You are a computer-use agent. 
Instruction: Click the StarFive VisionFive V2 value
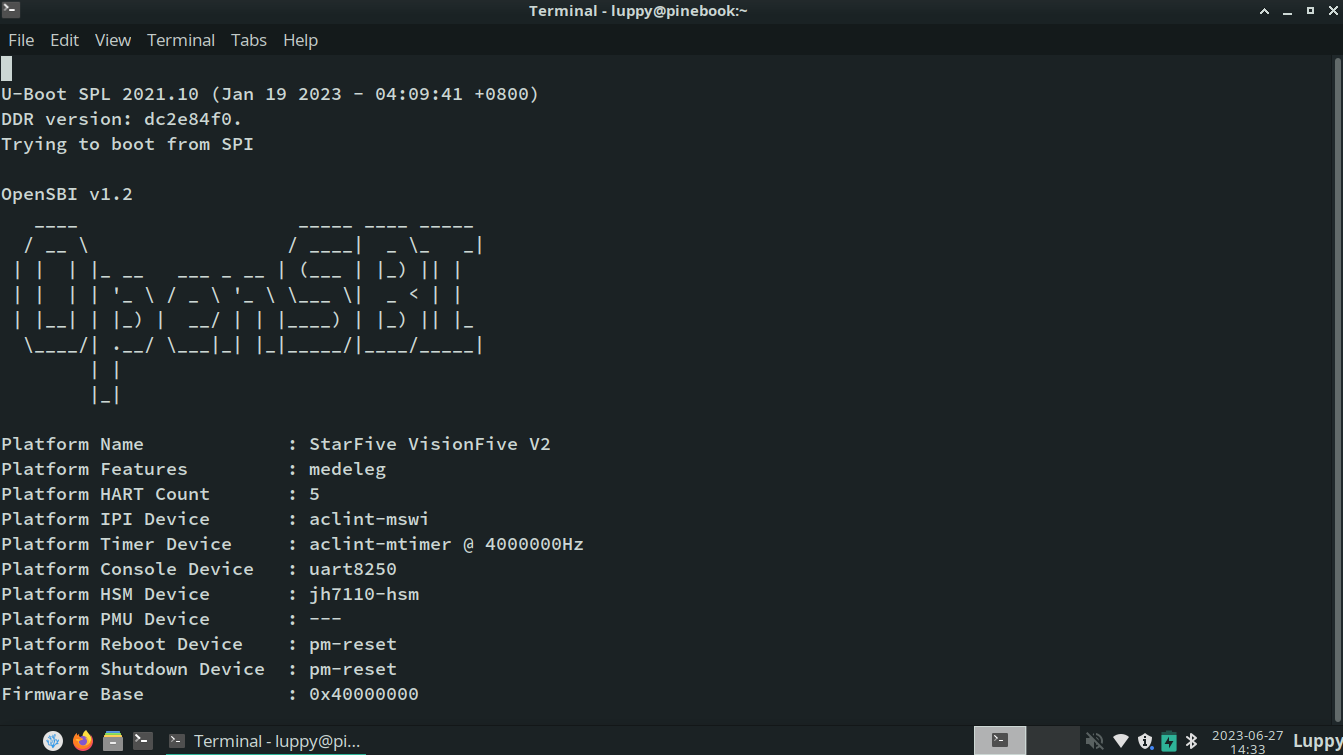click(x=430, y=444)
